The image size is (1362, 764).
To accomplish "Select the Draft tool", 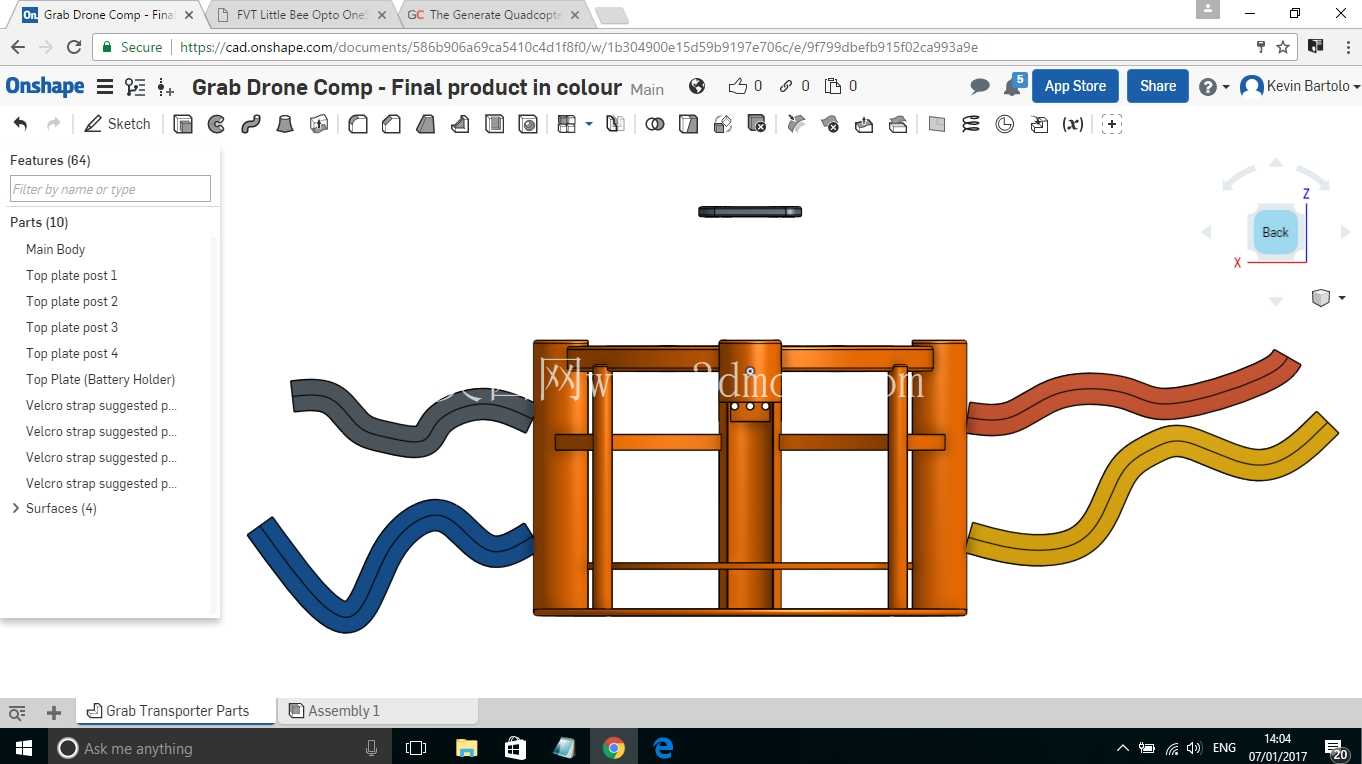I will [426, 124].
